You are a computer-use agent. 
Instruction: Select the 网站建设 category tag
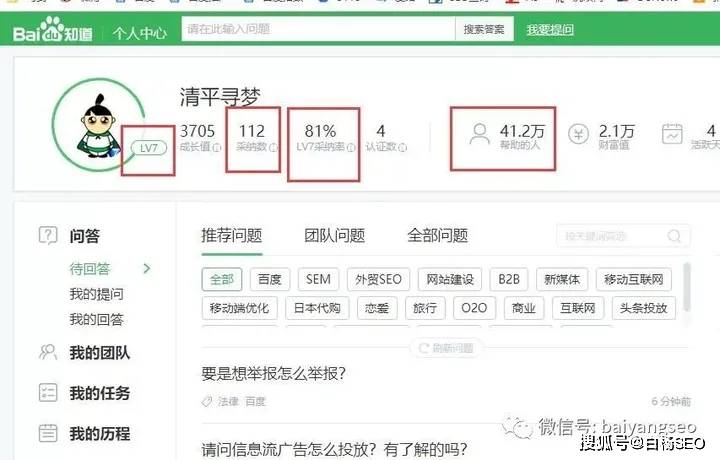(450, 279)
